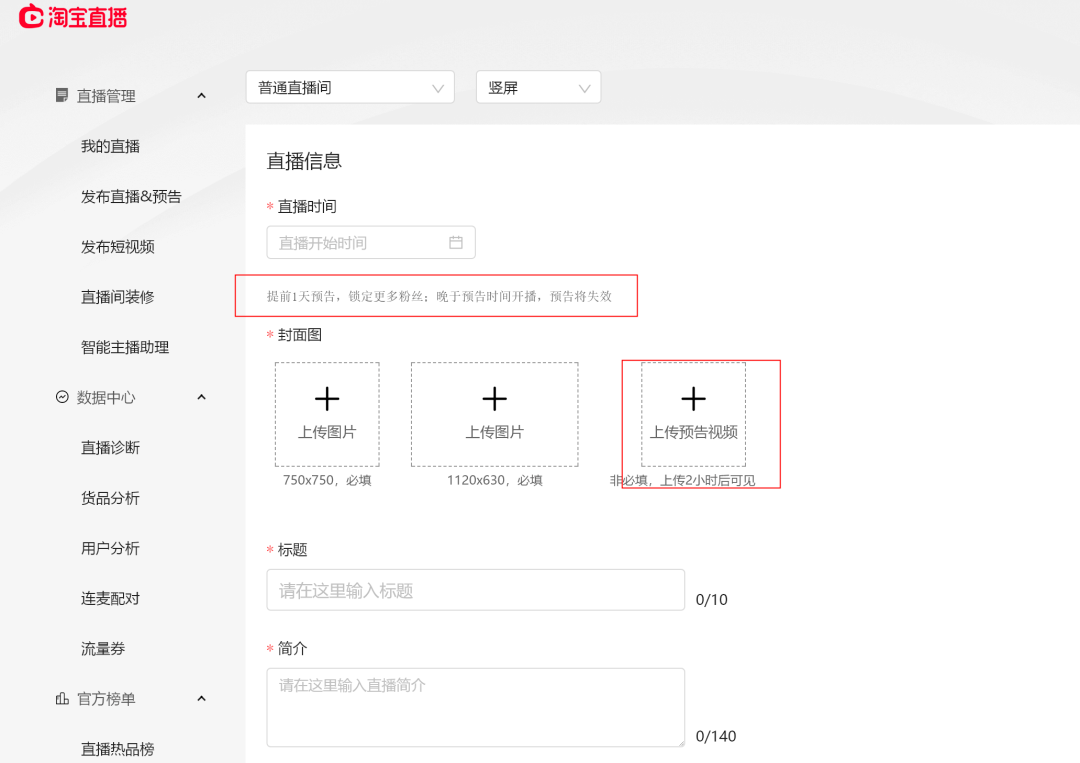Focus the 直播开始时间 date field
The width and height of the screenshot is (1080, 763).
tap(371, 242)
